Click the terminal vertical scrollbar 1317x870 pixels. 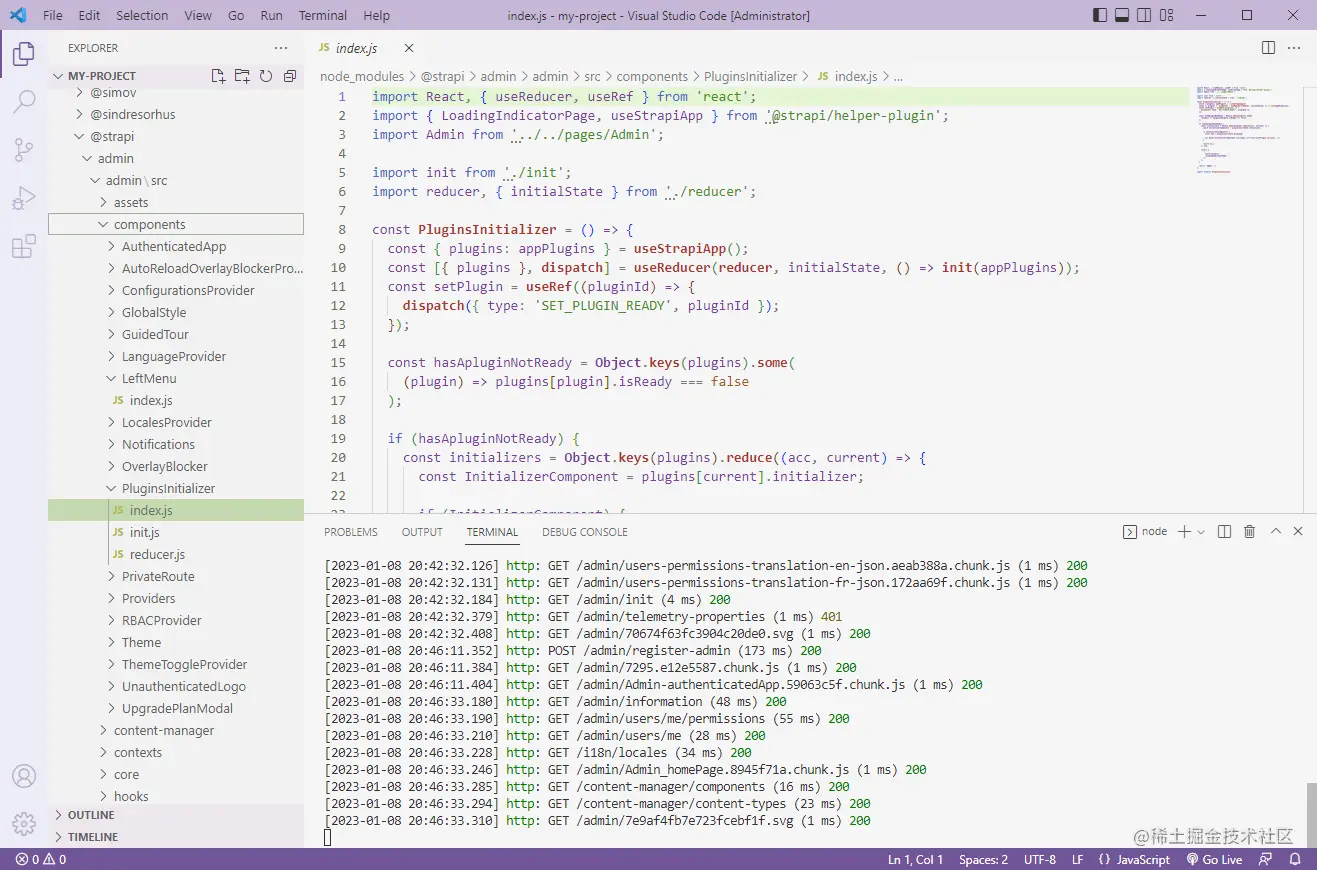[1311, 813]
